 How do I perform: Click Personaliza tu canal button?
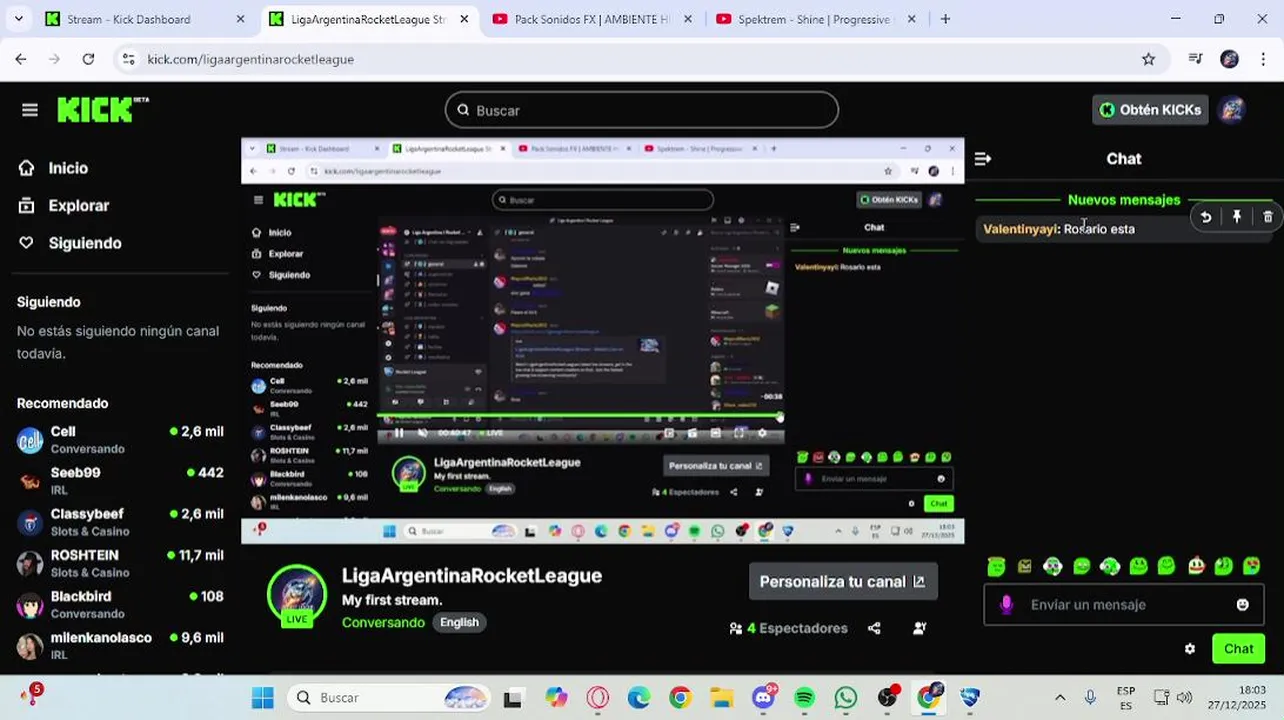coord(843,582)
